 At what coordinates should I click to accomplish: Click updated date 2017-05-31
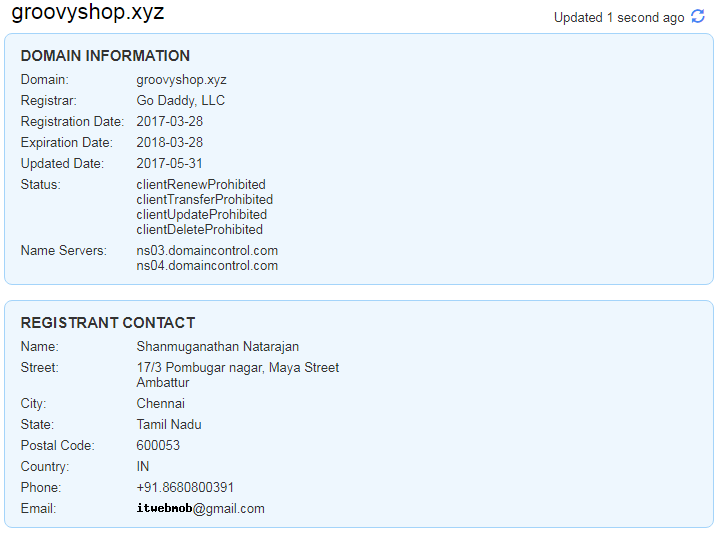pos(169,163)
